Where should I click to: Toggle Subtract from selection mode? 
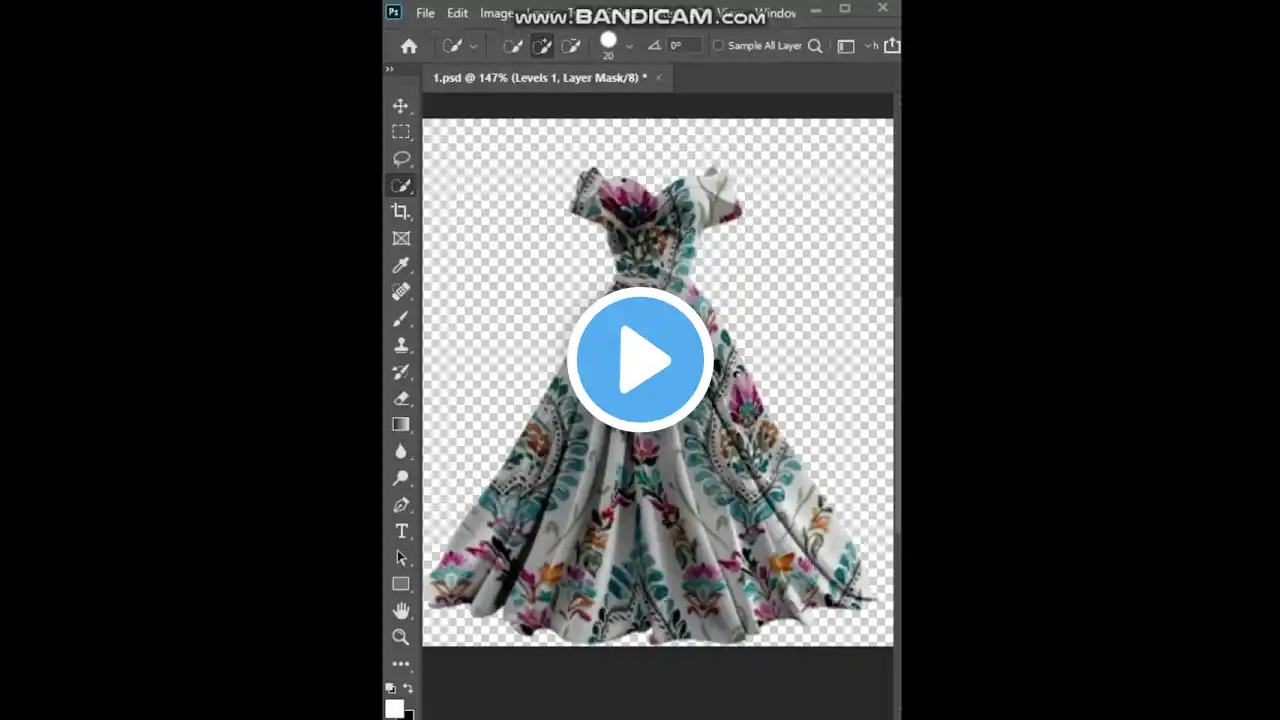pyautogui.click(x=571, y=45)
